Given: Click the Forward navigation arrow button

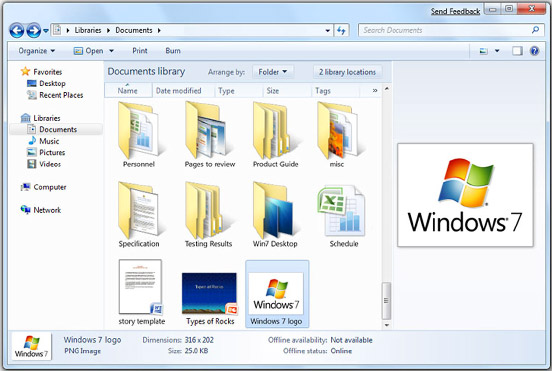Looking at the screenshot, I should click(x=34, y=30).
